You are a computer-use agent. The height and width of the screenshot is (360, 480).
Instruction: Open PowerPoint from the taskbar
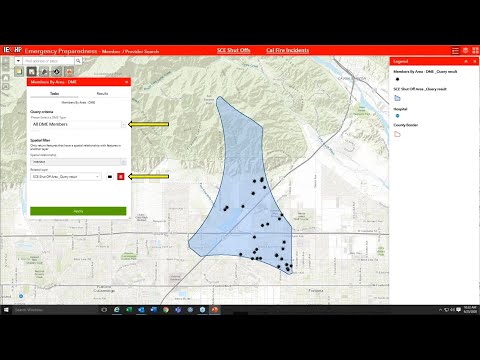[215, 310]
